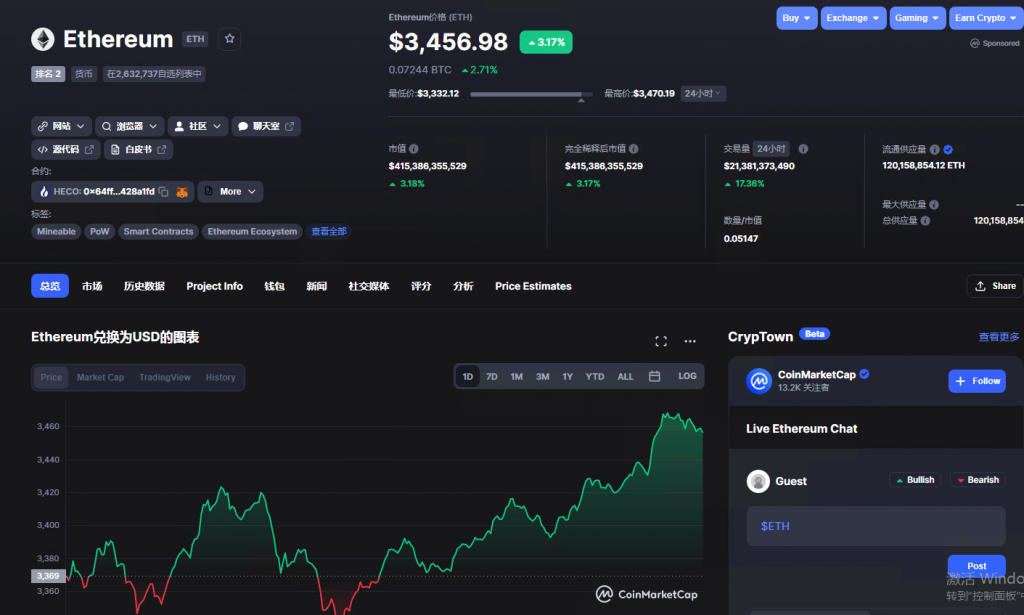
Task: Select the 7D time range
Action: [492, 376]
